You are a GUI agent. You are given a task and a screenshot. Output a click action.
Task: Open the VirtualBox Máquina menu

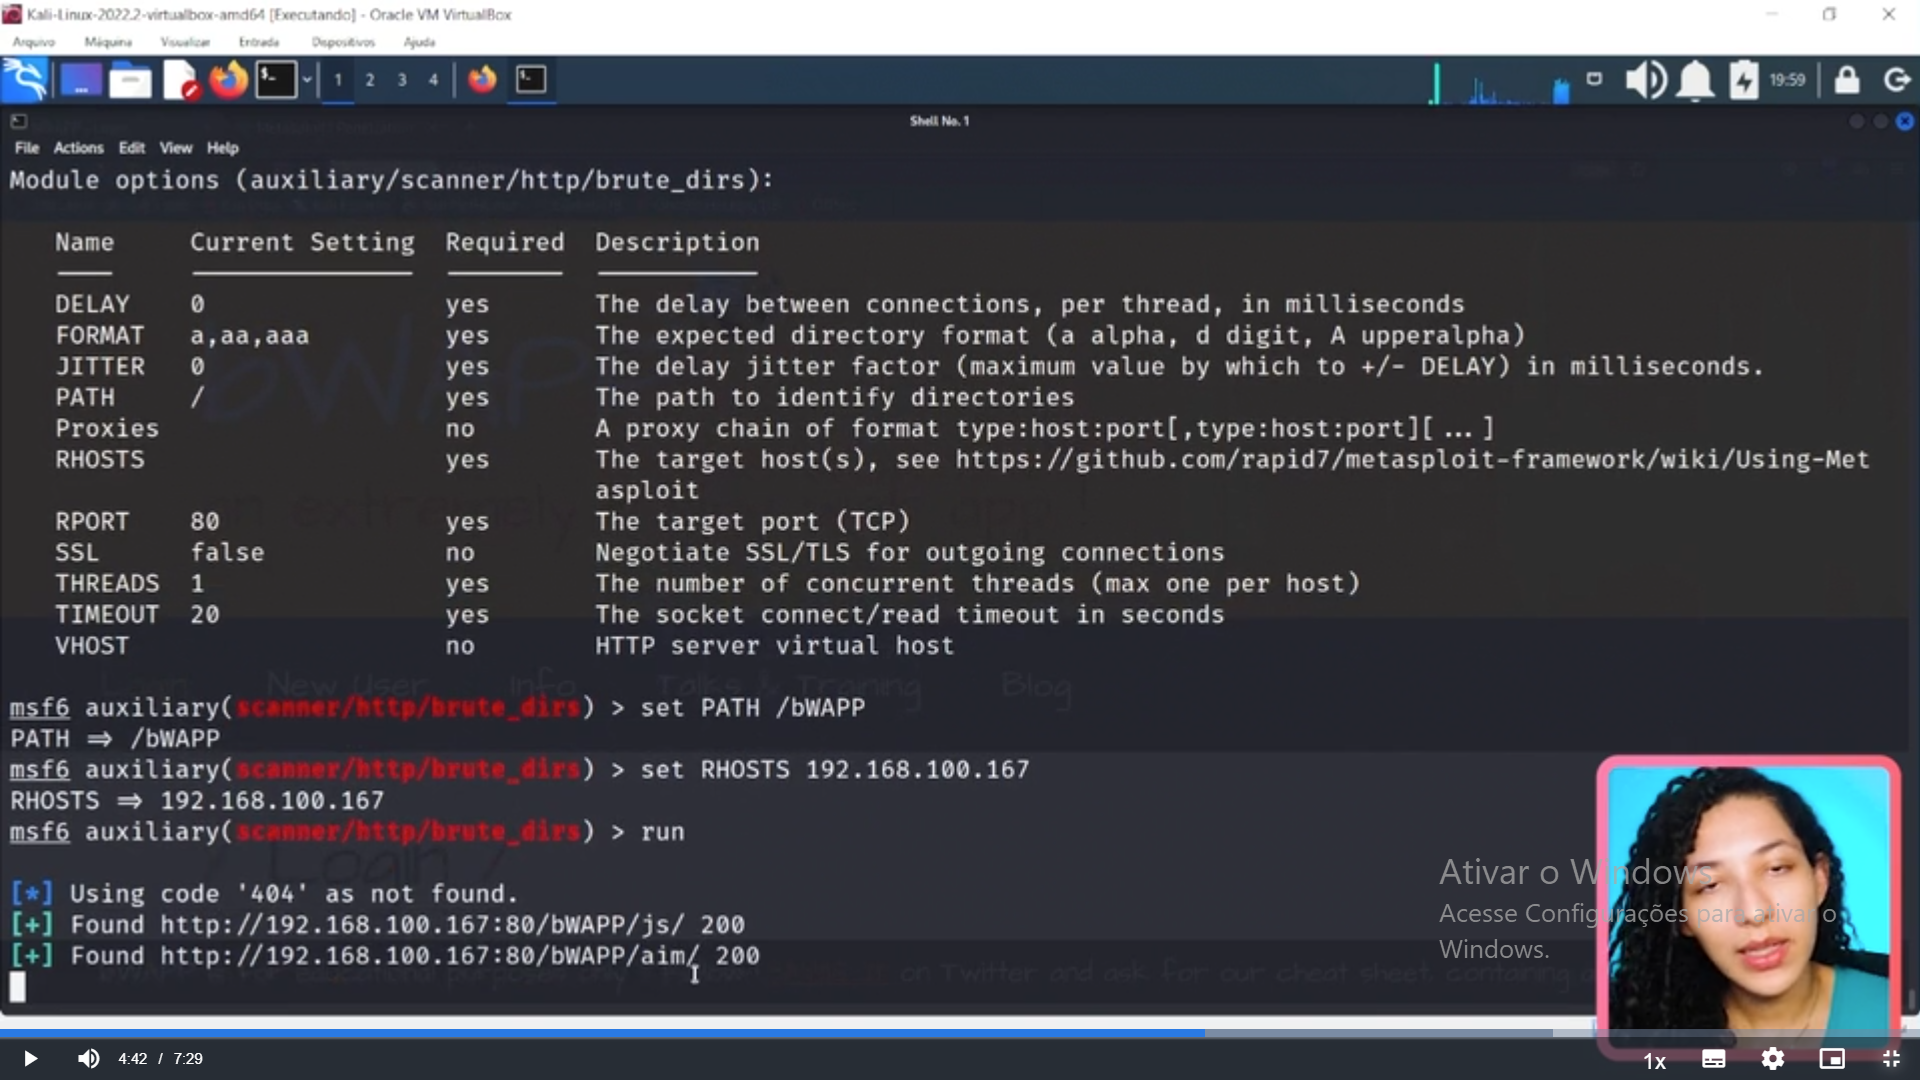point(108,42)
